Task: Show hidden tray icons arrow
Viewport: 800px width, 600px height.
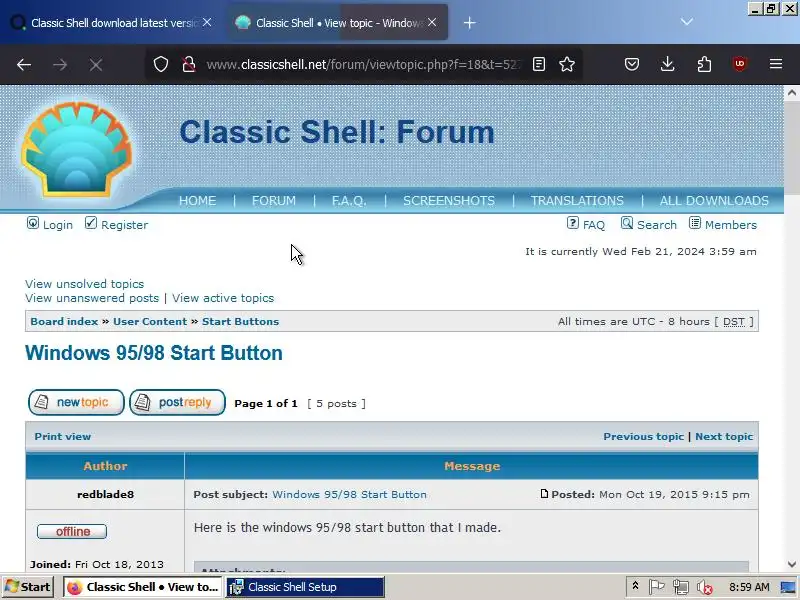Action: [x=635, y=586]
